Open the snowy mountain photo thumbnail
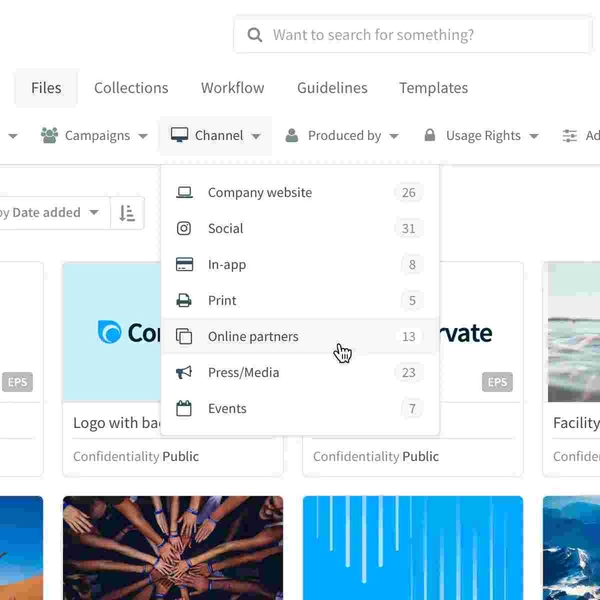Image resolution: width=600 pixels, height=600 pixels. pos(571,548)
